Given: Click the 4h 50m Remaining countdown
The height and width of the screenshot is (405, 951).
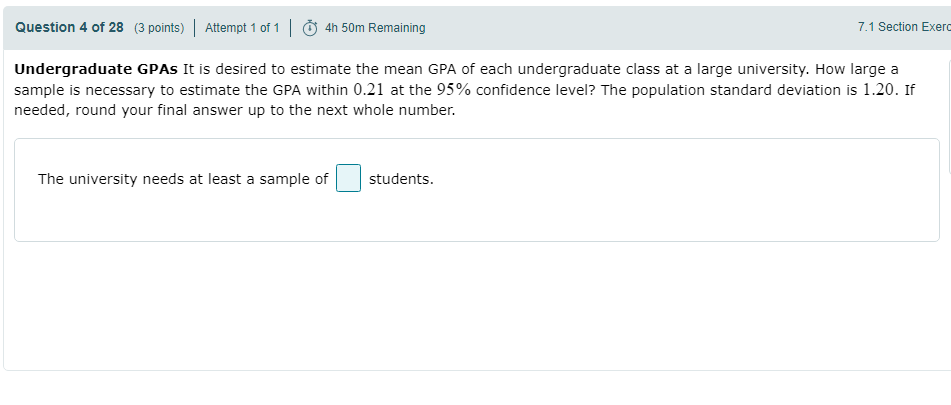Looking at the screenshot, I should point(375,28).
